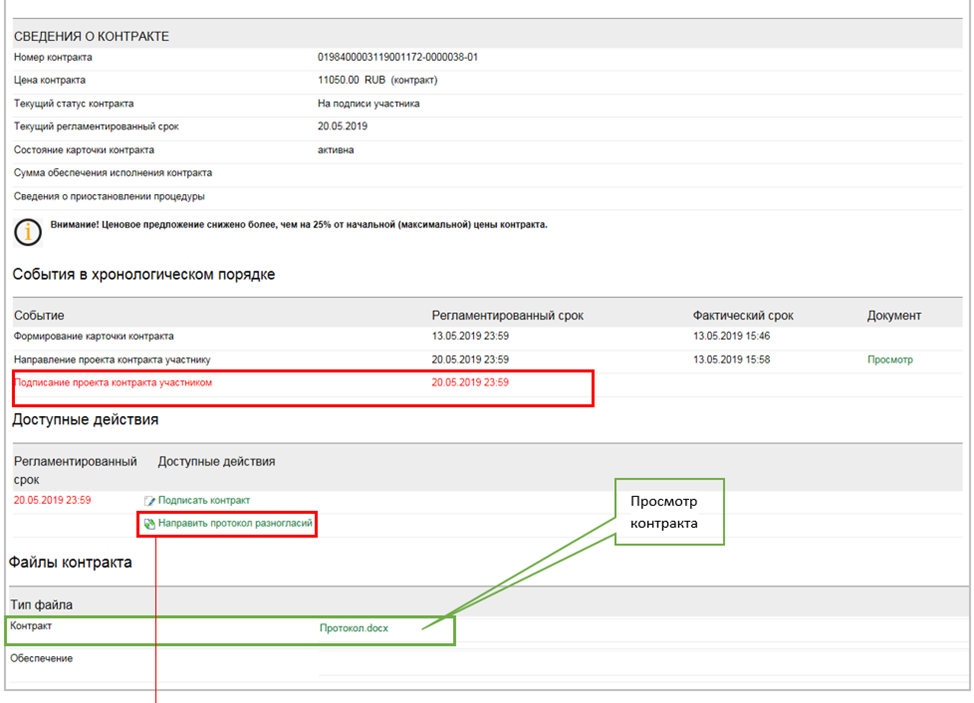
Task: Click the contract number 0198400003119001172-0000038-01
Action: coord(397,57)
